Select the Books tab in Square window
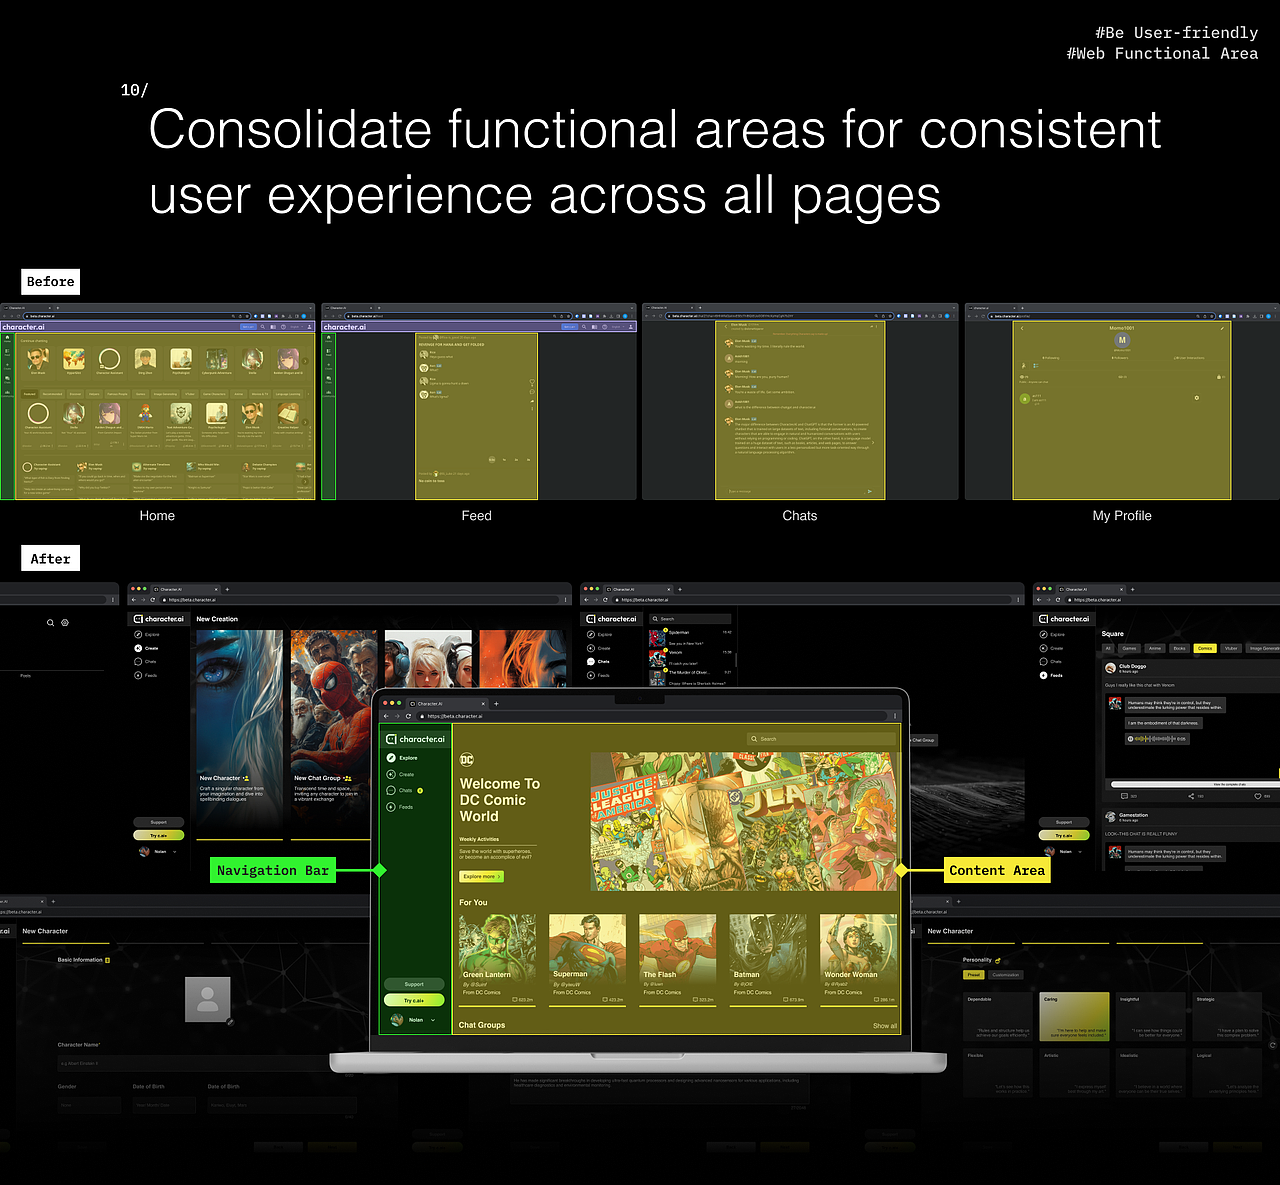Viewport: 1280px width, 1185px height. (x=1180, y=648)
